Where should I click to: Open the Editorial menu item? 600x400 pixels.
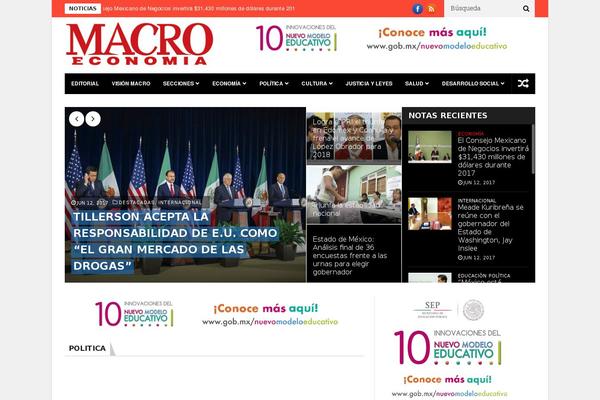click(85, 83)
